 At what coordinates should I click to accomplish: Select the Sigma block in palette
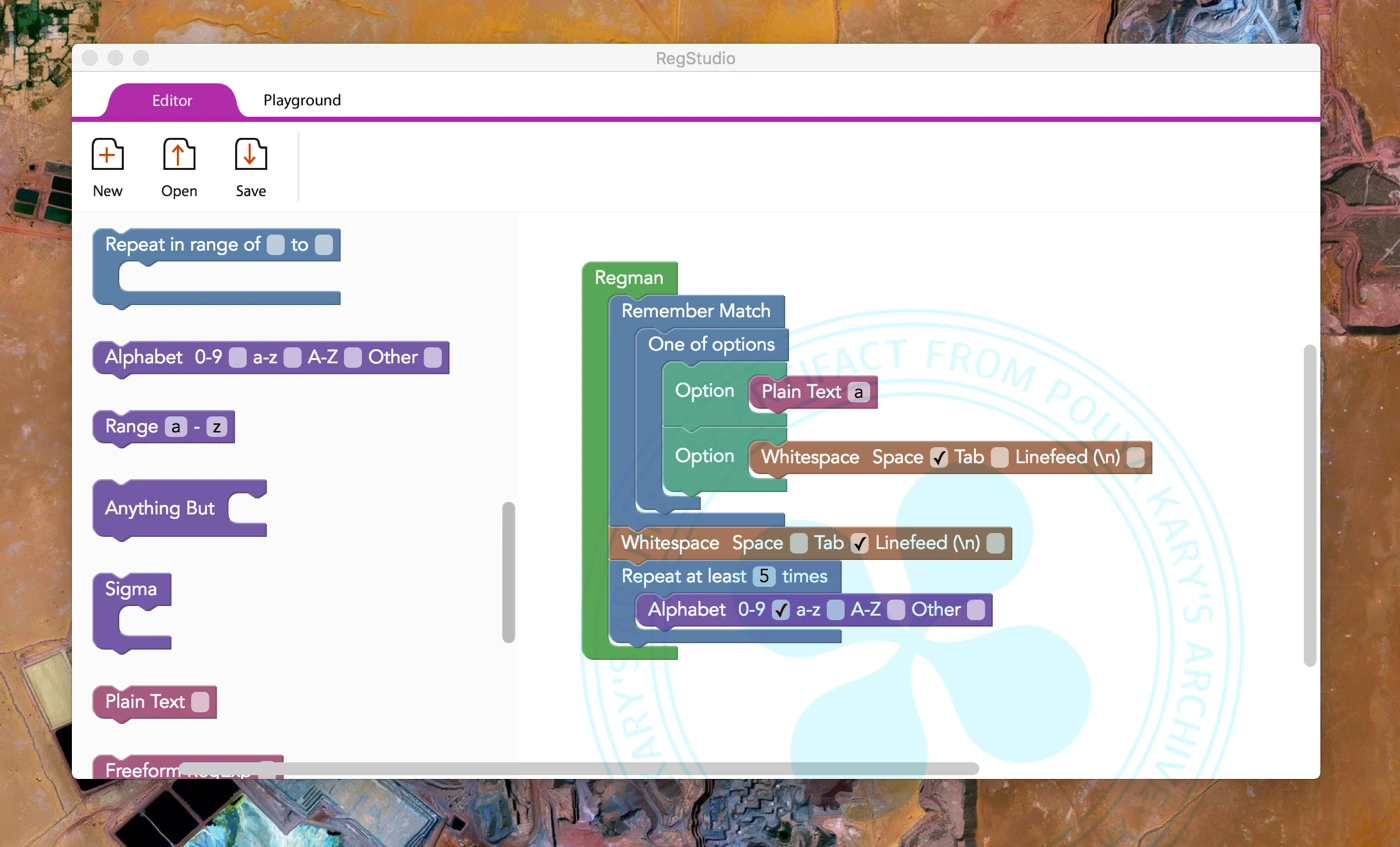coord(131,589)
